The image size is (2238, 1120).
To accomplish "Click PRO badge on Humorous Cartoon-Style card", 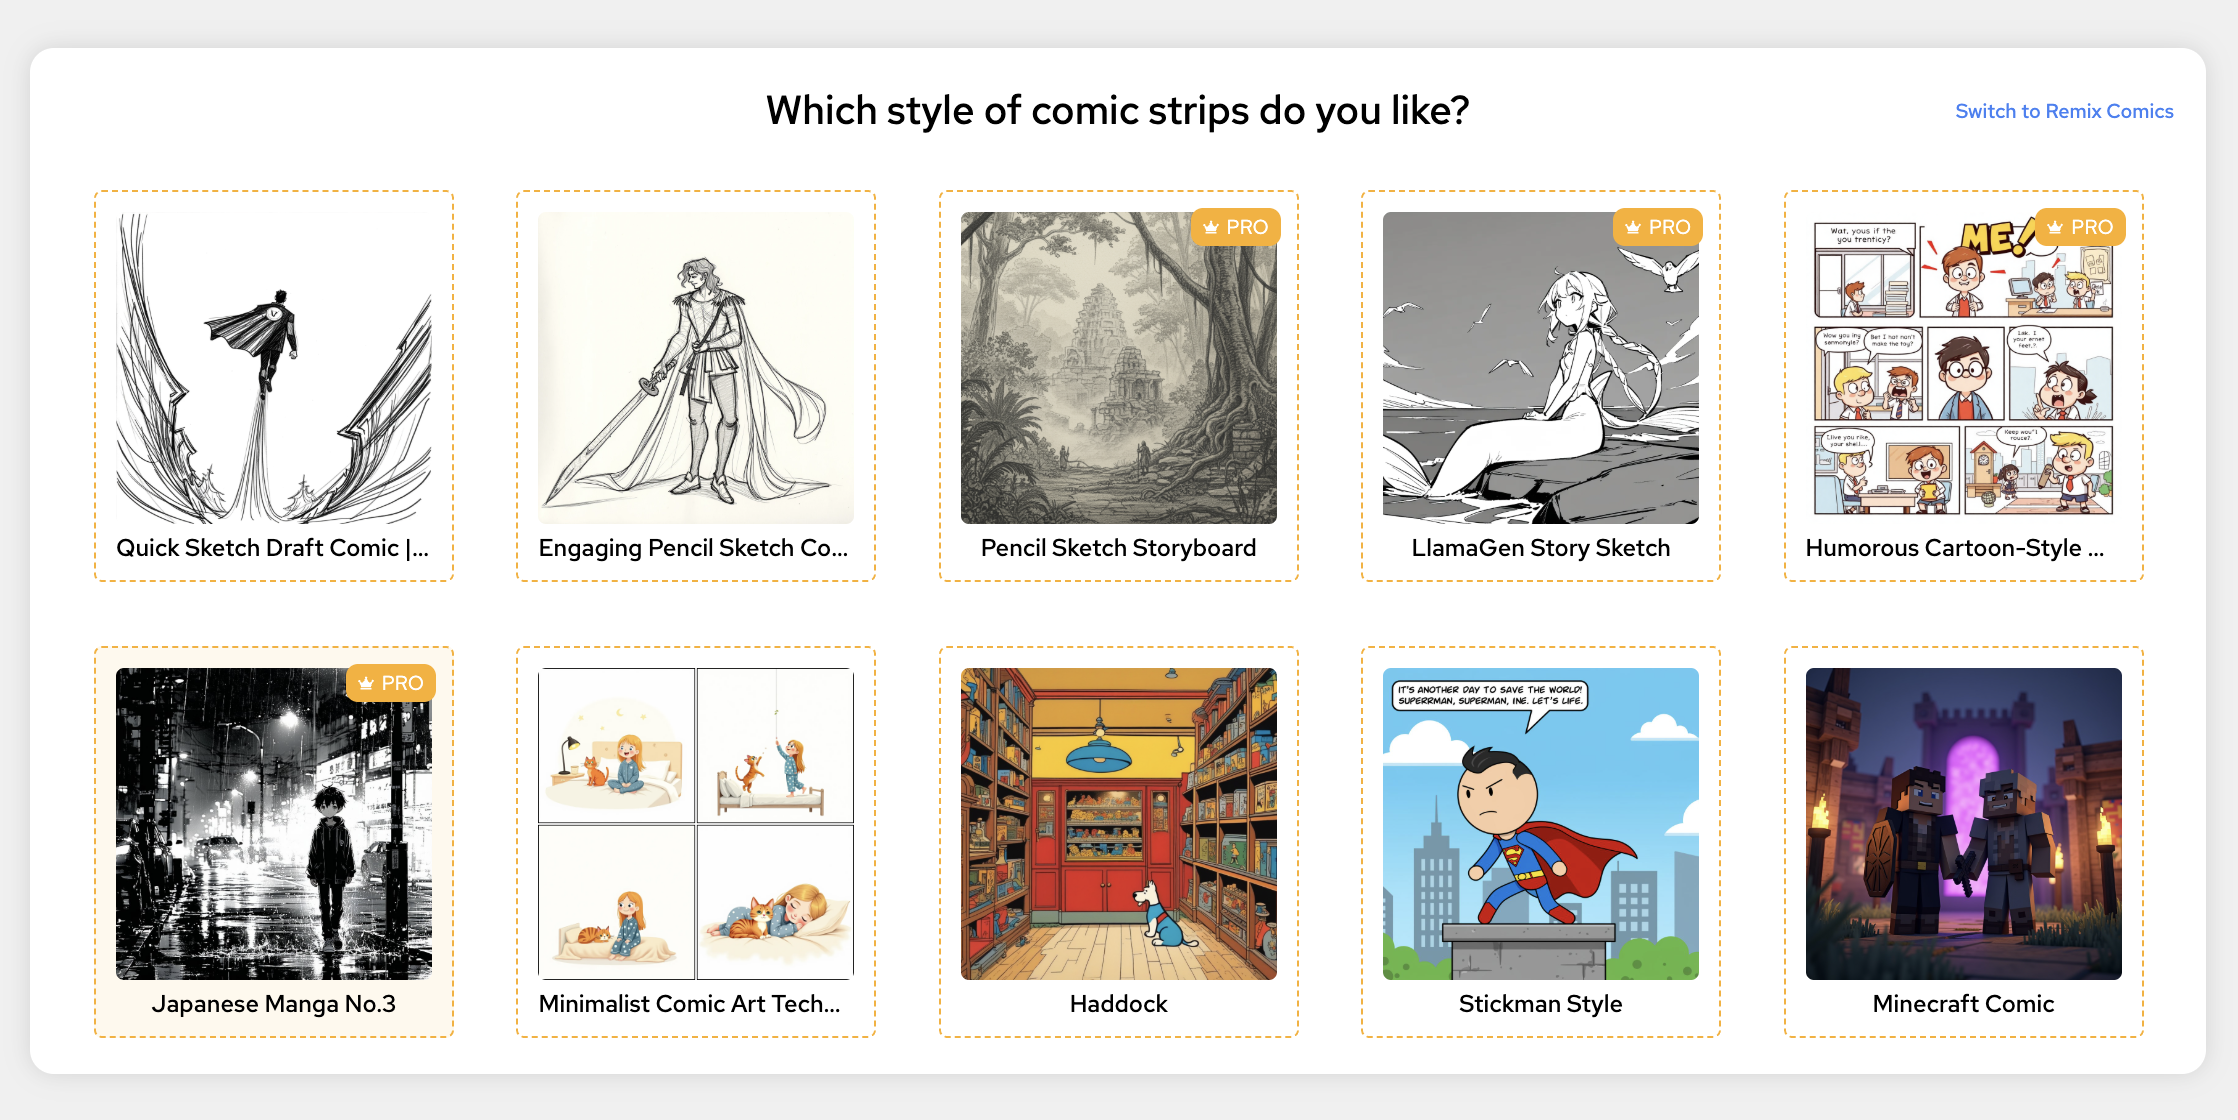I will (x=2080, y=227).
